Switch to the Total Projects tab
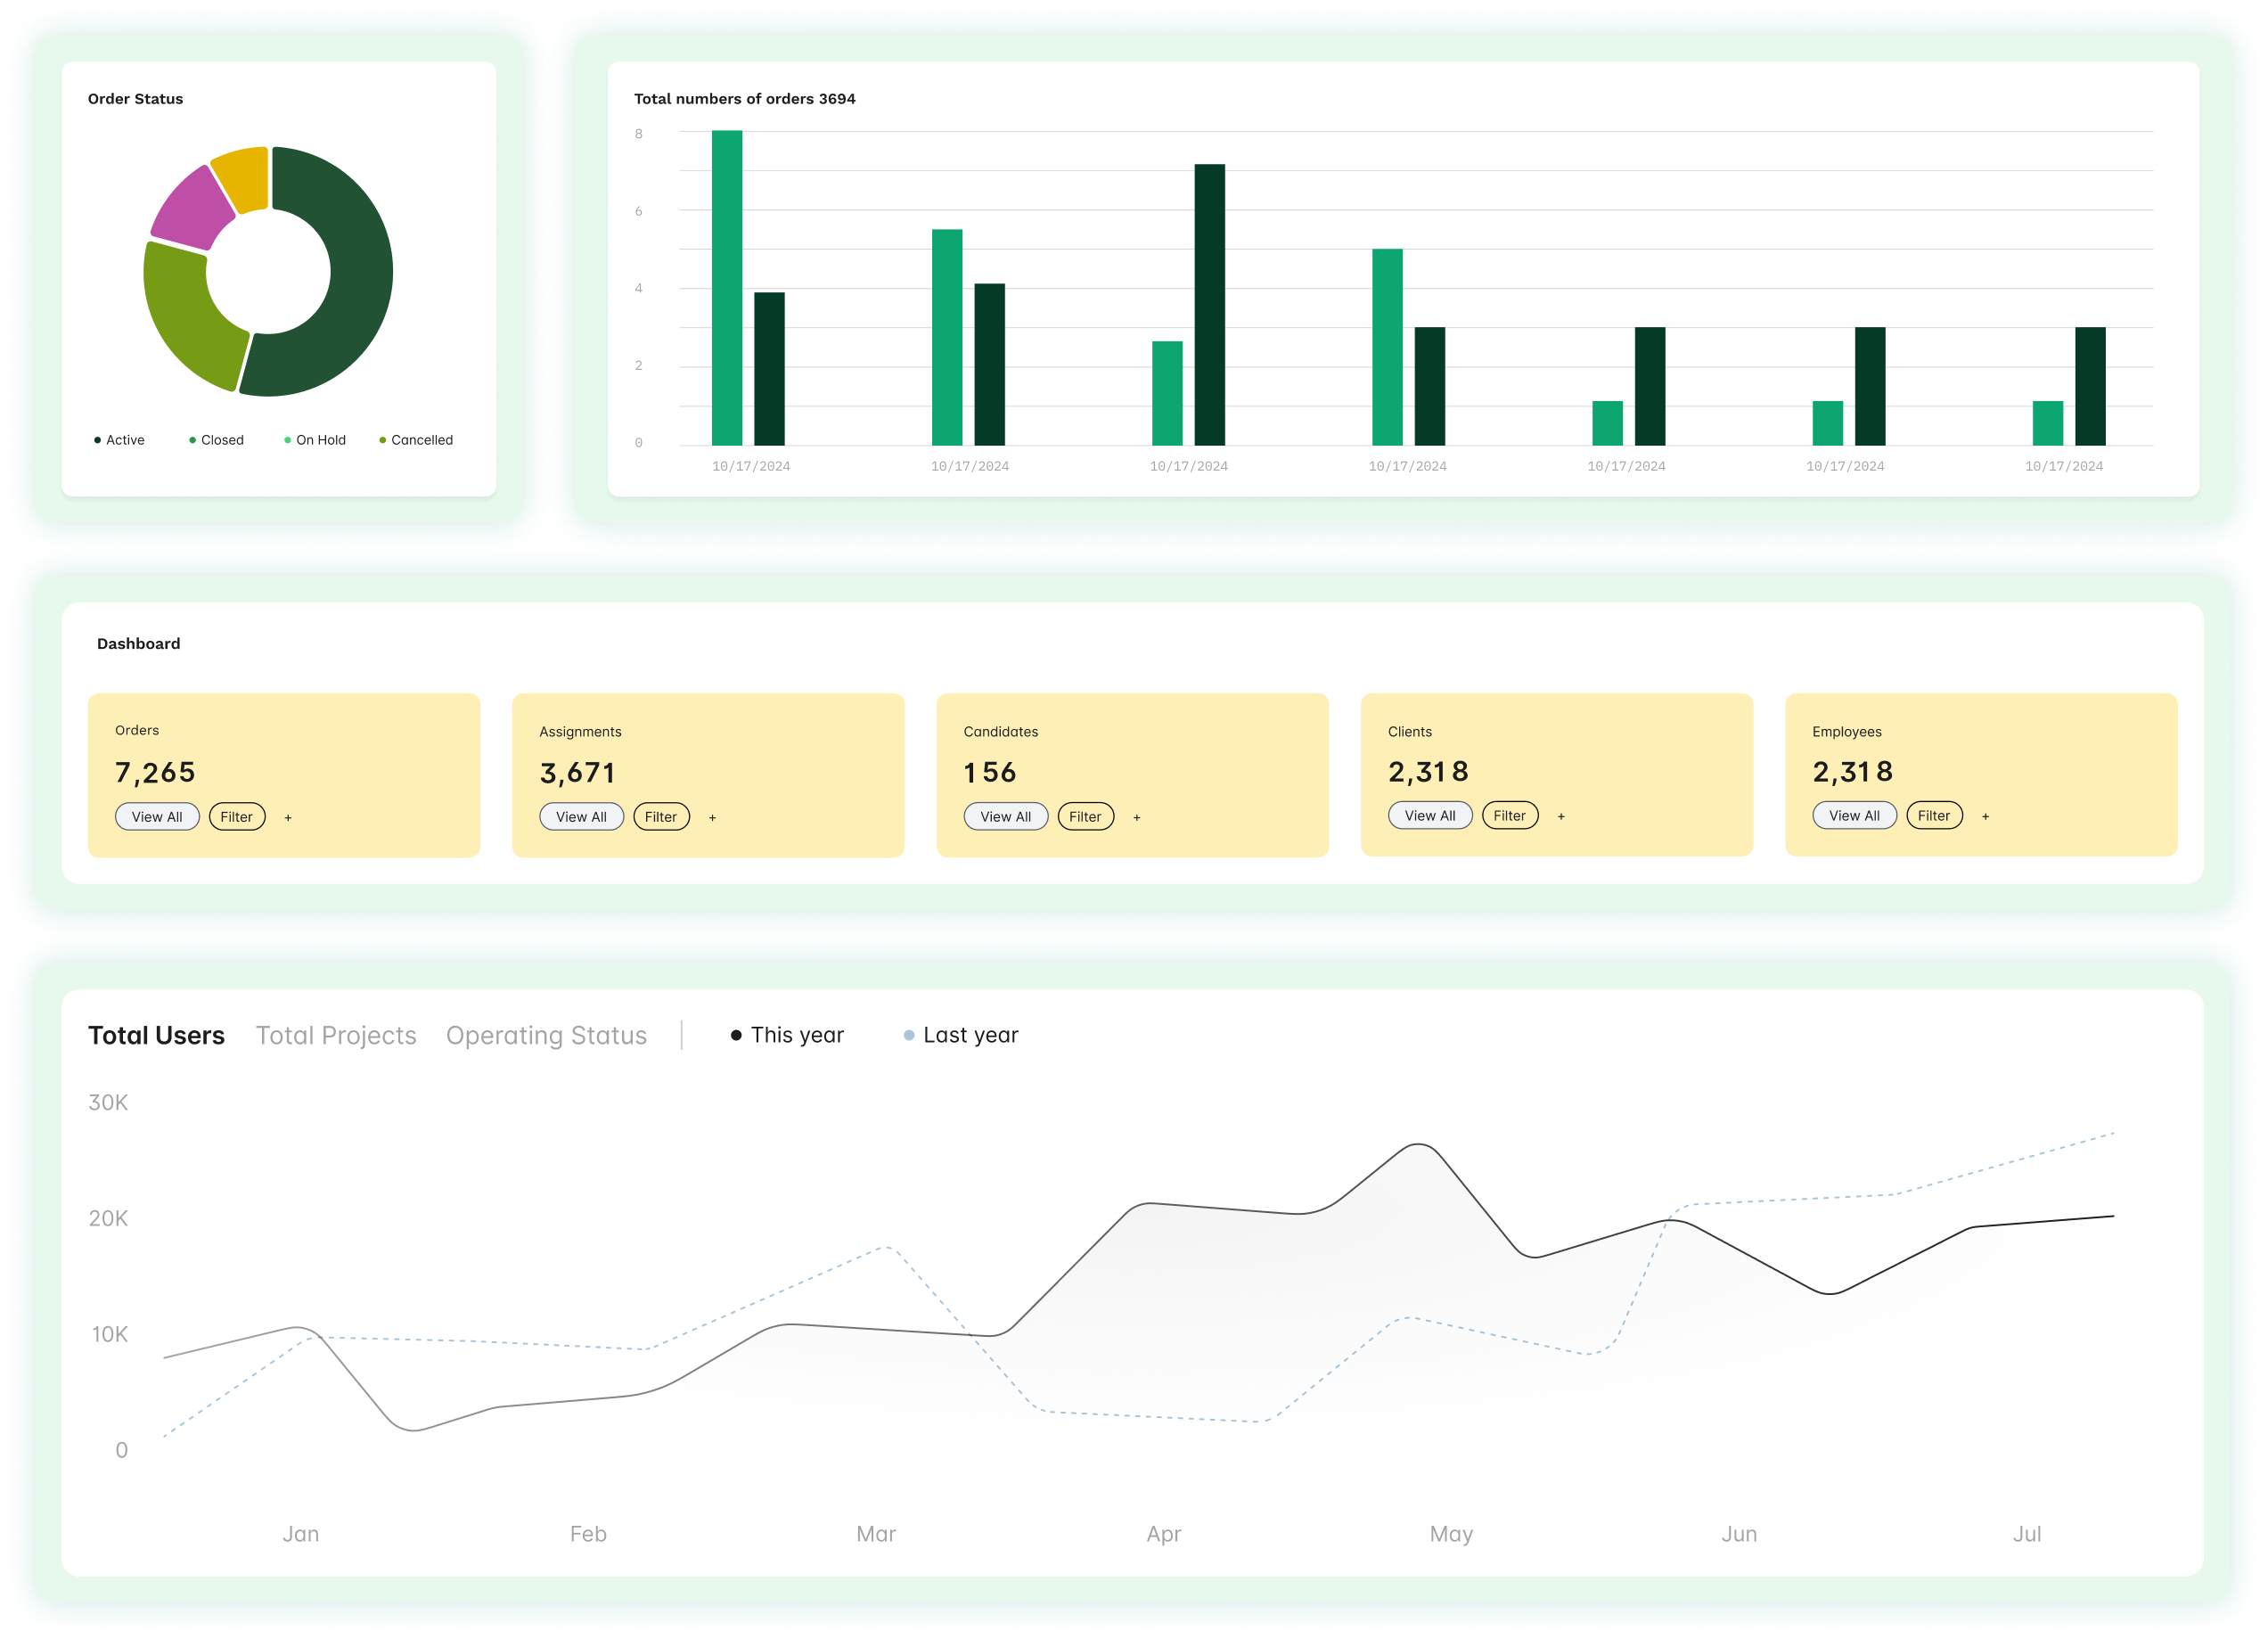Screen dimensions: 2268x1639 tap(336, 1035)
